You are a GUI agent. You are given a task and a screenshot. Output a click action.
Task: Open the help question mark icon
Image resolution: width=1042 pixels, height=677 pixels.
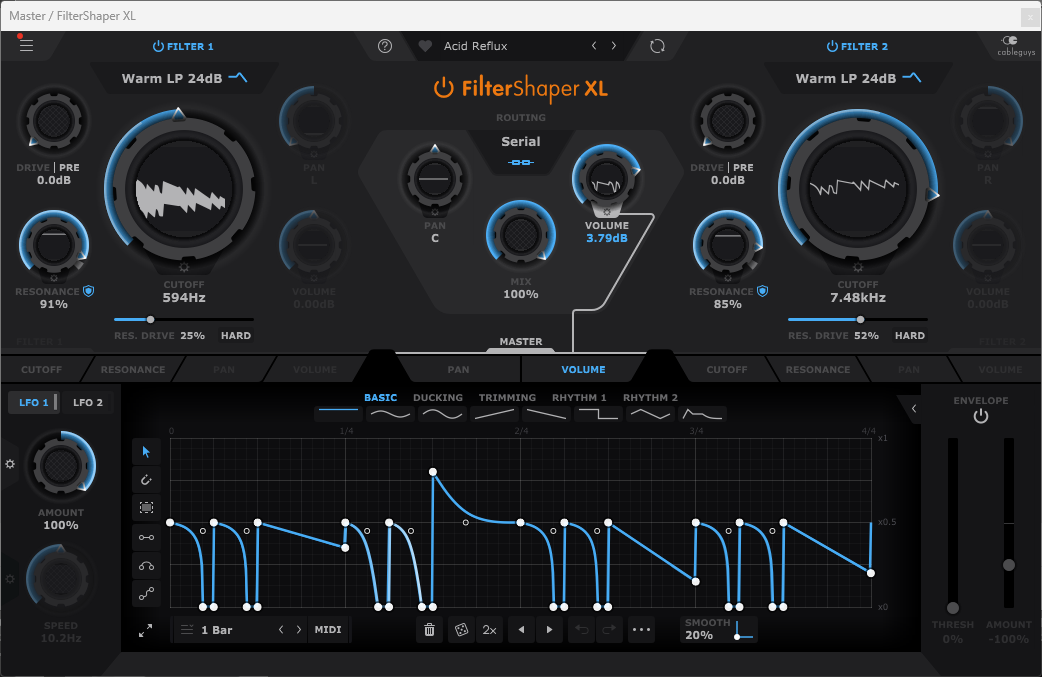(x=385, y=46)
